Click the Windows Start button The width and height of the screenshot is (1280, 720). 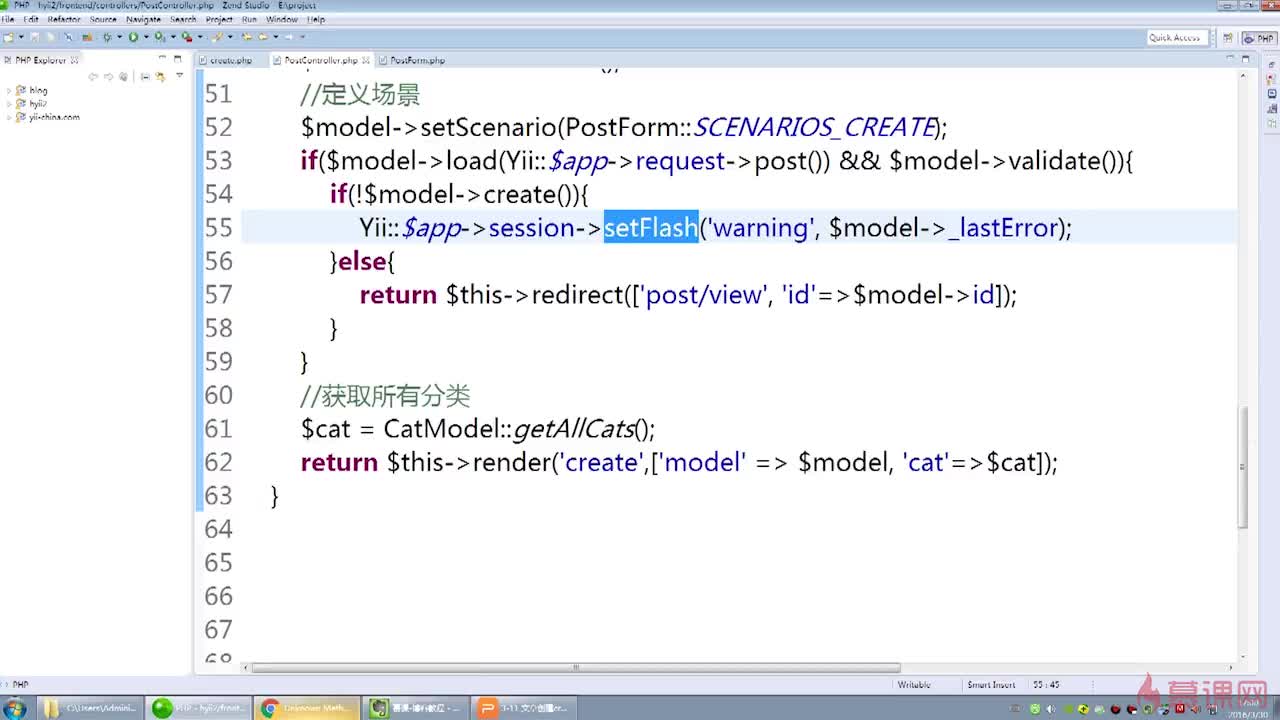(x=15, y=708)
